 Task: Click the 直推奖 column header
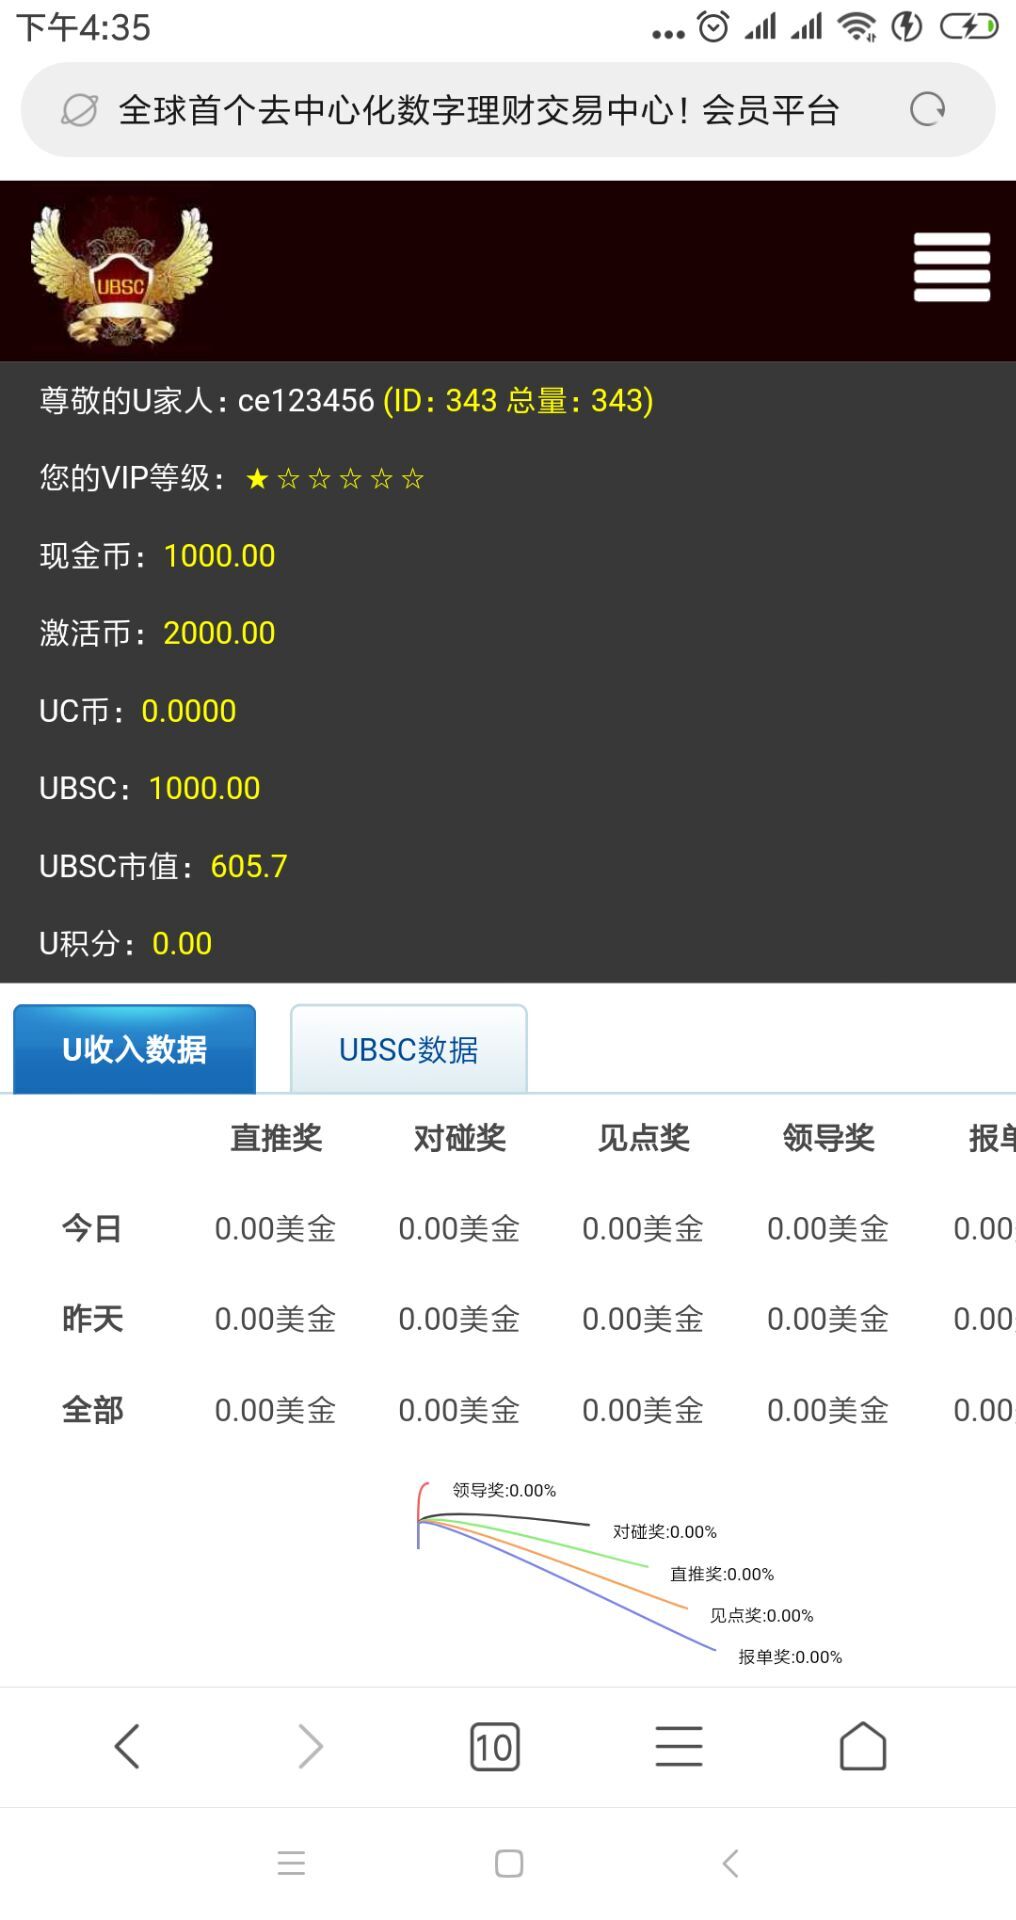coord(276,1138)
